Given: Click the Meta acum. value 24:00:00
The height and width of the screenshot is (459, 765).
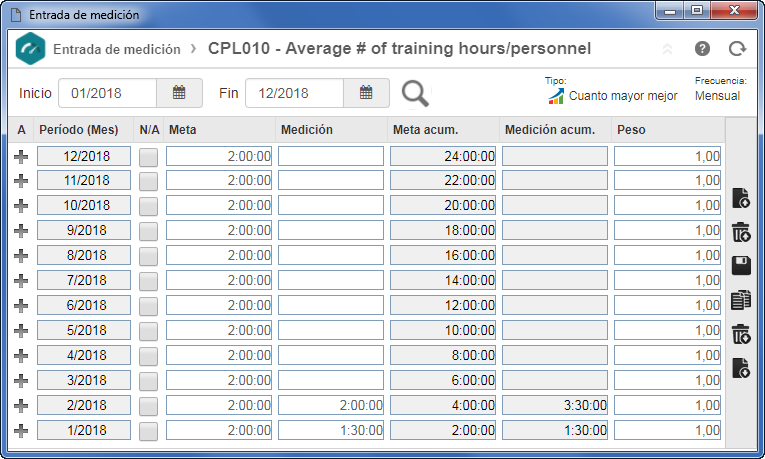Looking at the screenshot, I should (443, 156).
